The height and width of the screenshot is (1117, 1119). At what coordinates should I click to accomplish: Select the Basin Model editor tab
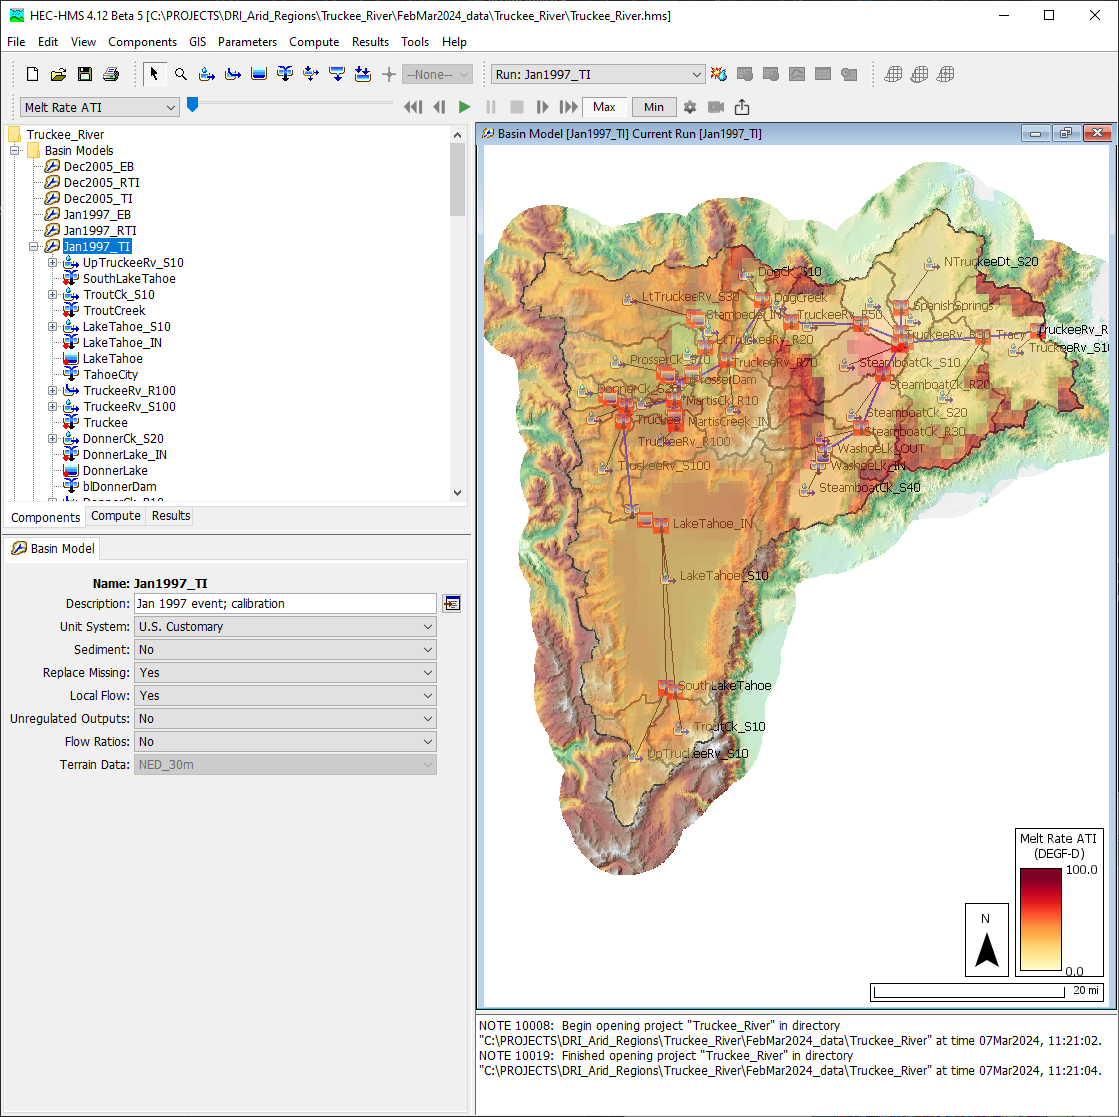54,548
